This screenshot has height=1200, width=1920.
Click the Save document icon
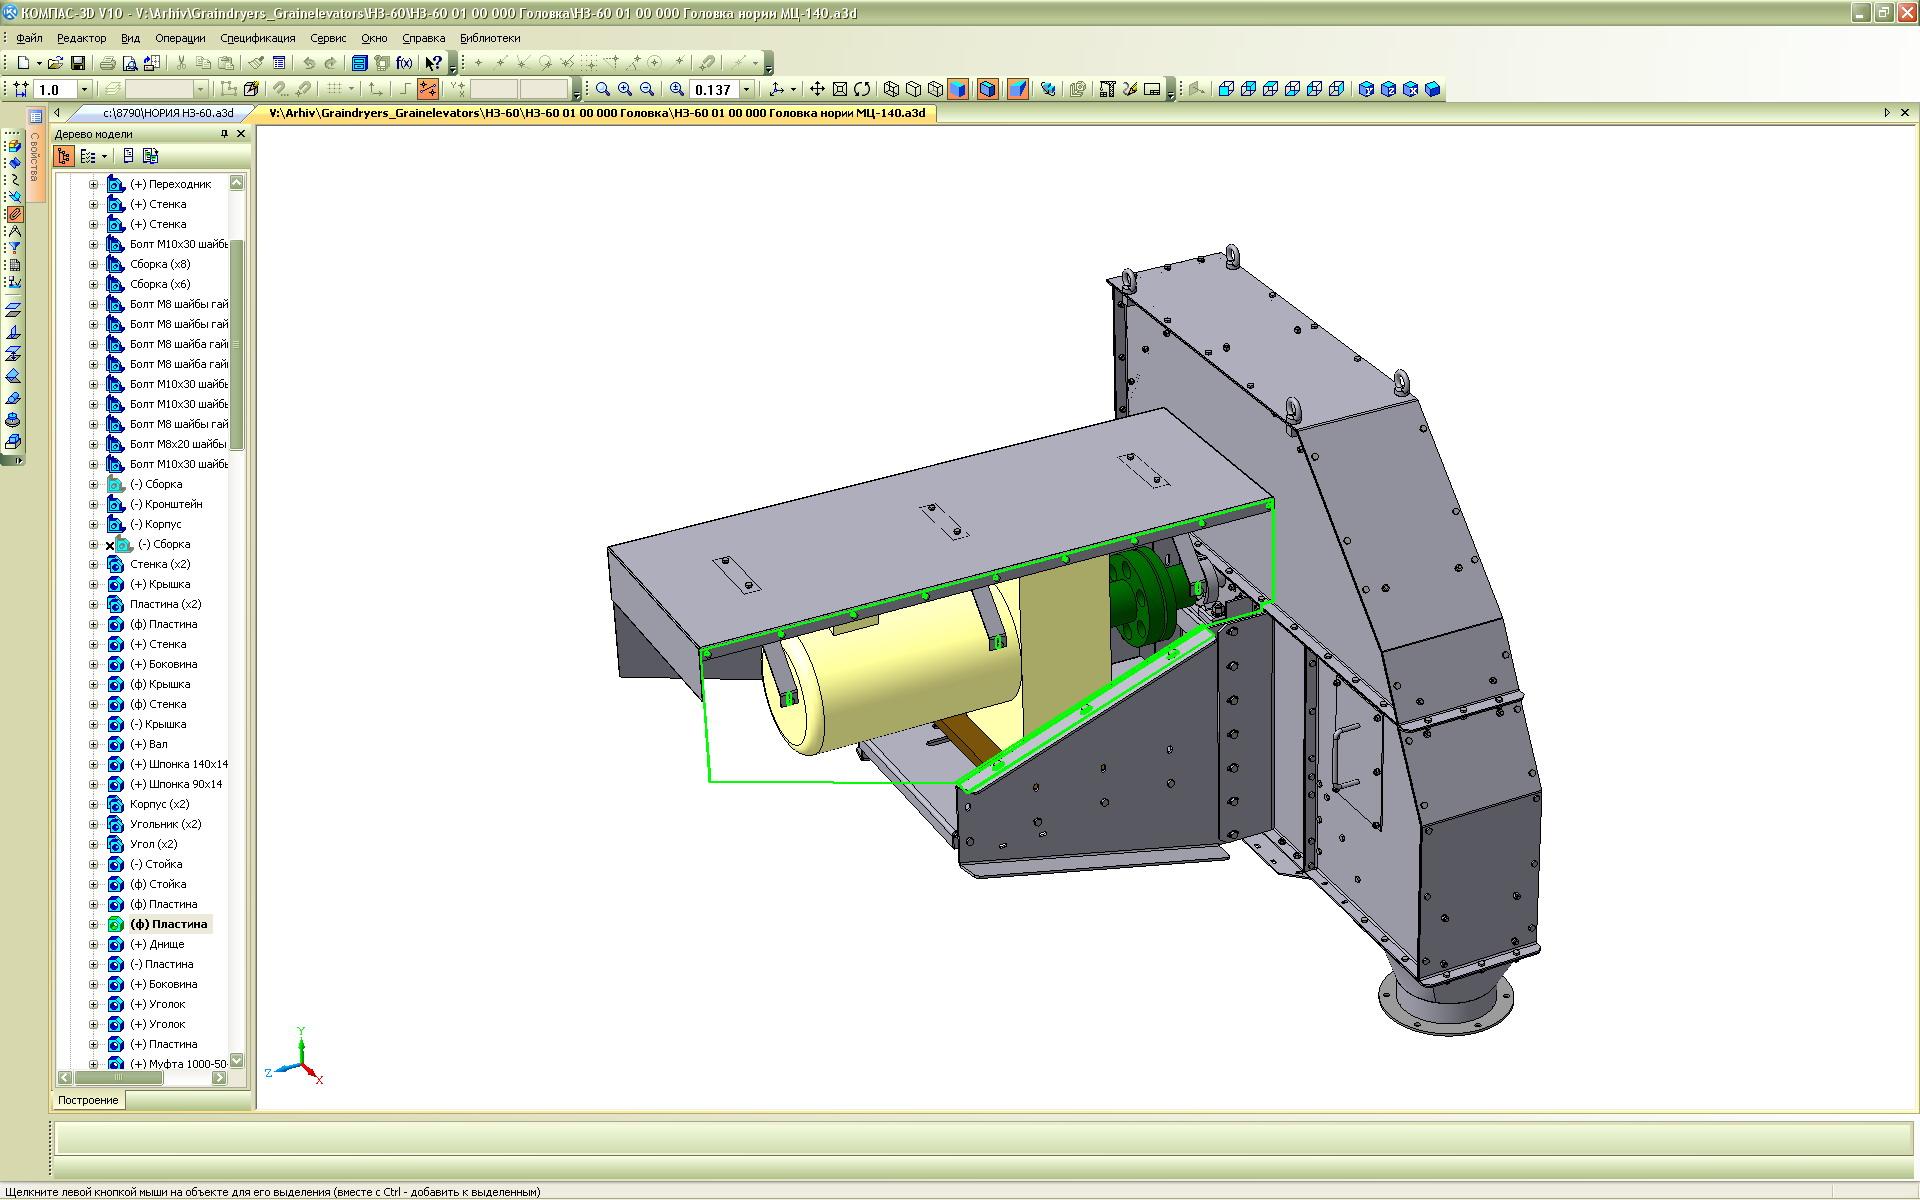tap(78, 63)
